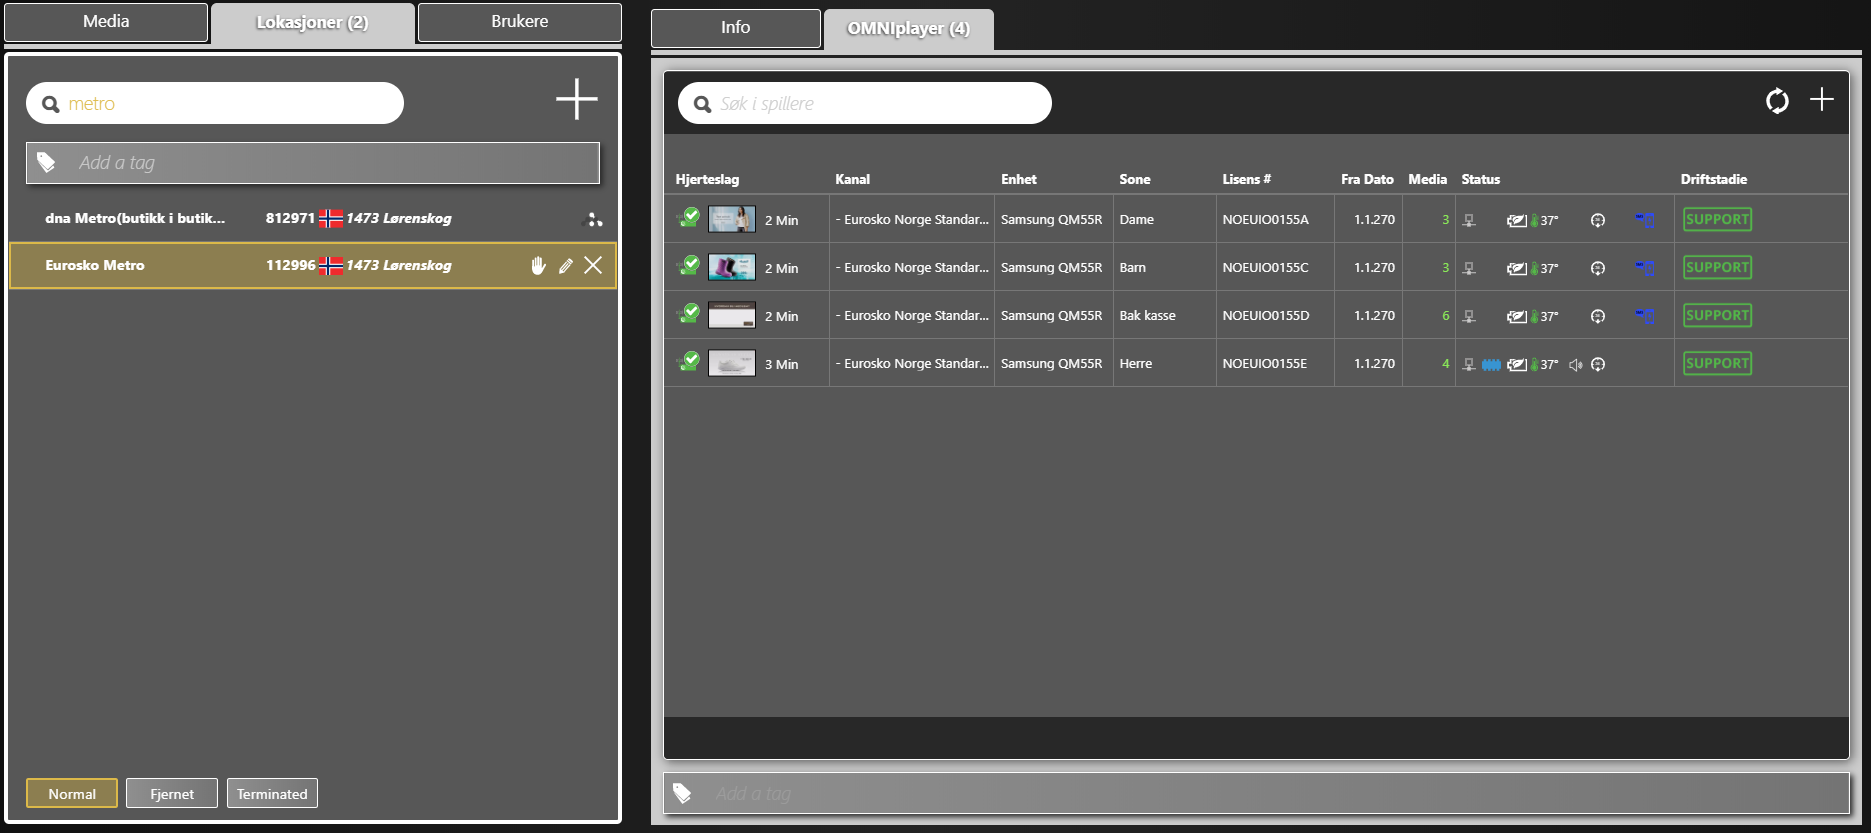
Task: Click the thermometer 37° icon in Bak kasse row
Action: (x=1544, y=316)
